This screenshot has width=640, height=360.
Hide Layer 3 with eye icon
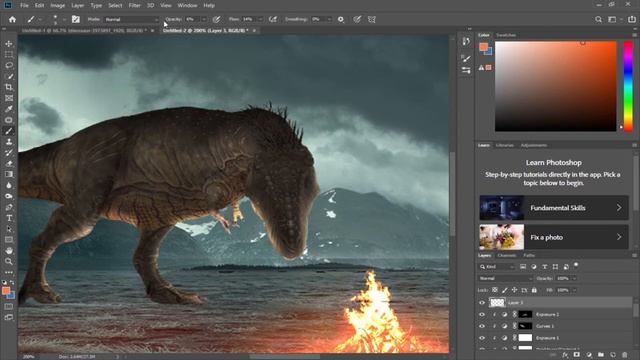(482, 303)
